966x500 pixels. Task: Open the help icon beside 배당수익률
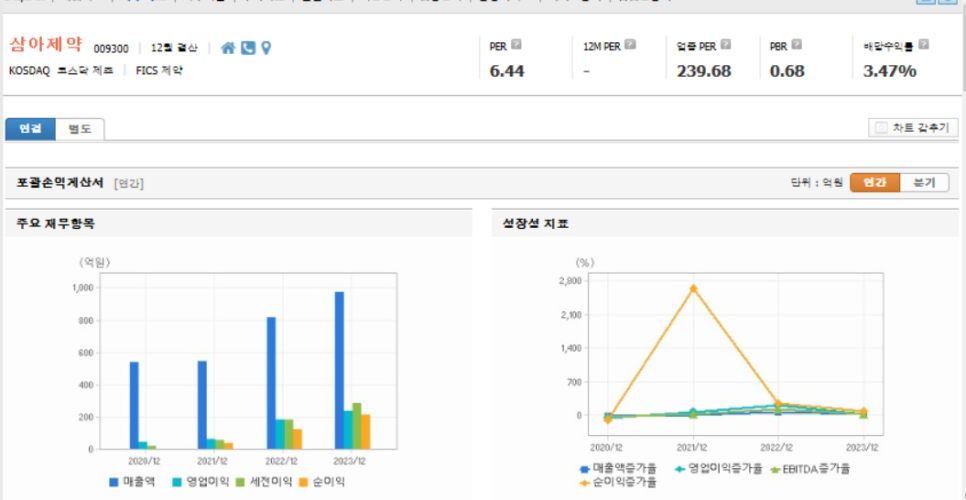click(x=923, y=44)
